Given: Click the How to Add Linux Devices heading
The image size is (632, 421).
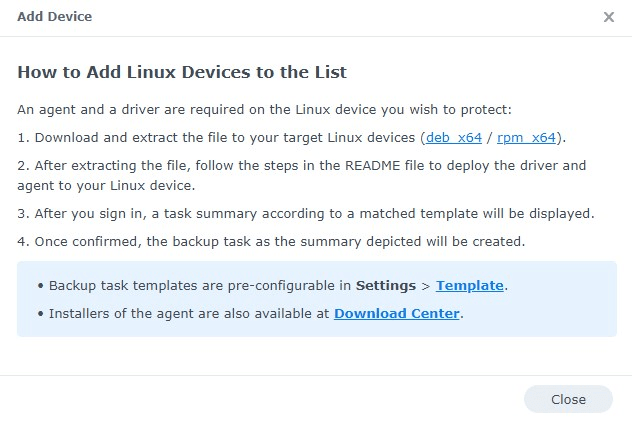Looking at the screenshot, I should click(x=182, y=72).
